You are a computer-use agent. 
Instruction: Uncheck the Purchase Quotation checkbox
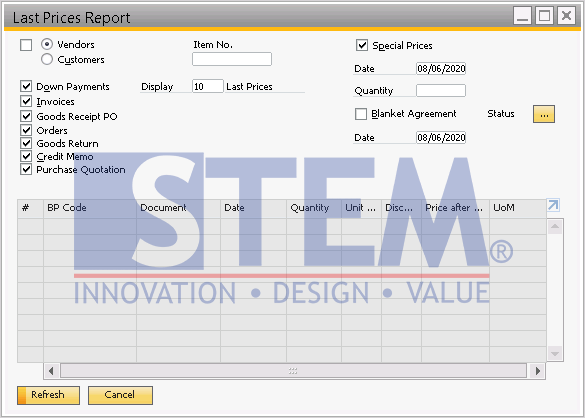(x=26, y=169)
